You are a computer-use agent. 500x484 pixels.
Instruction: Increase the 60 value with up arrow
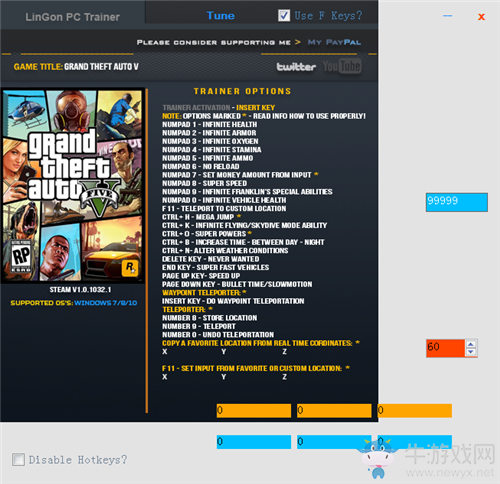[471, 344]
